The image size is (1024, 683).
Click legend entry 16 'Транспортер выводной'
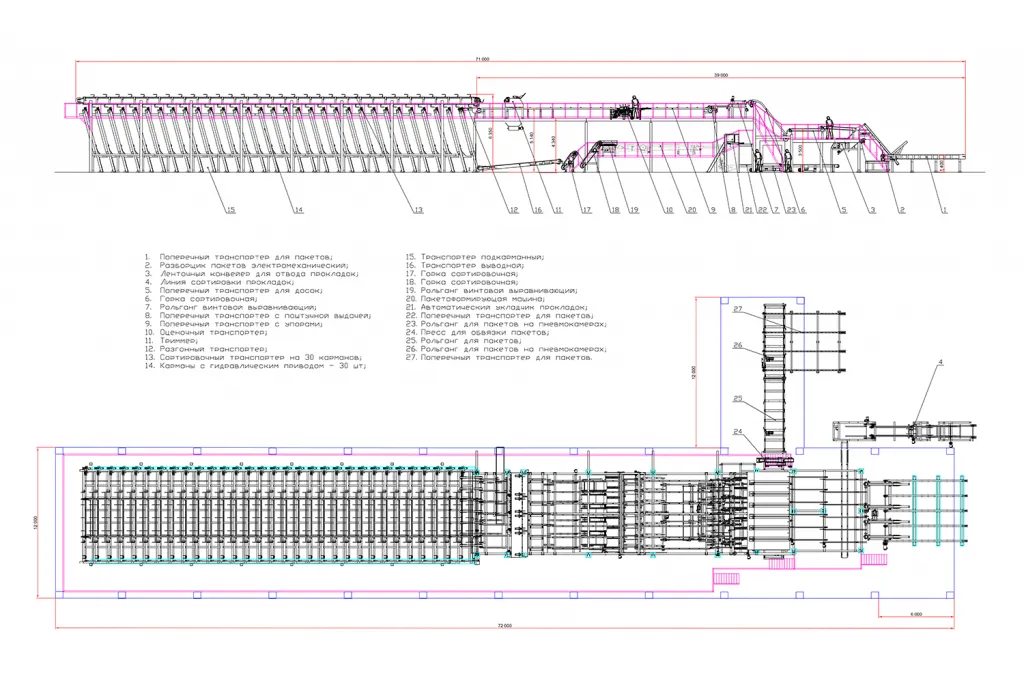click(464, 266)
